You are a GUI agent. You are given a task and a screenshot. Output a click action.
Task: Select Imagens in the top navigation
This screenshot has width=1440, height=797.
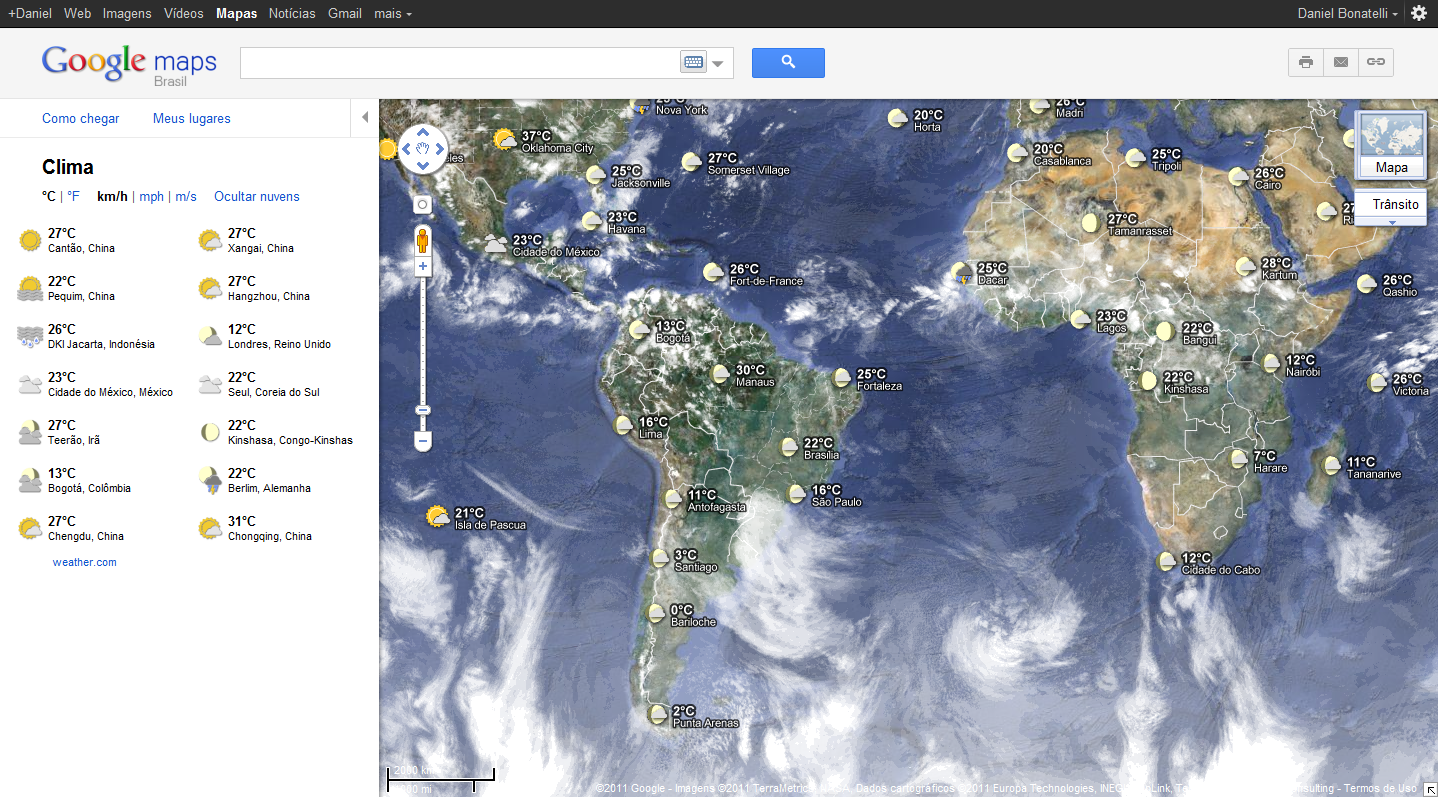pyautogui.click(x=126, y=13)
